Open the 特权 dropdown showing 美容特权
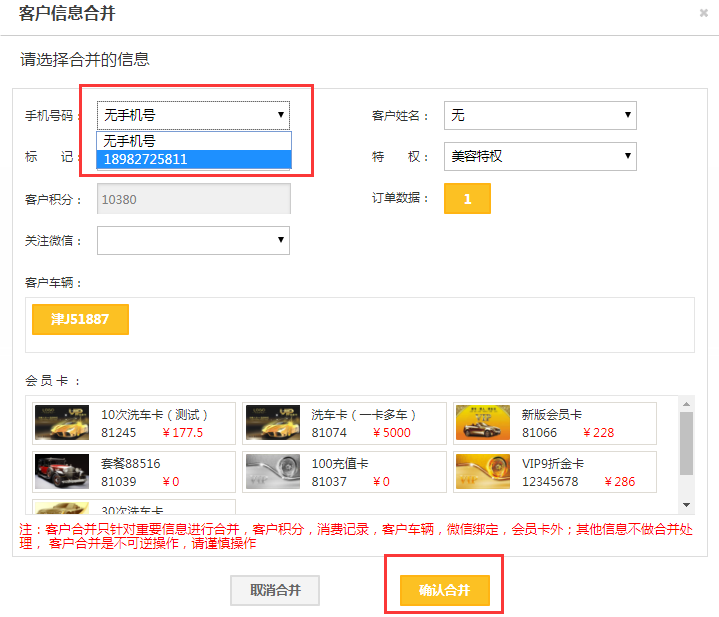The image size is (719, 617). point(539,156)
